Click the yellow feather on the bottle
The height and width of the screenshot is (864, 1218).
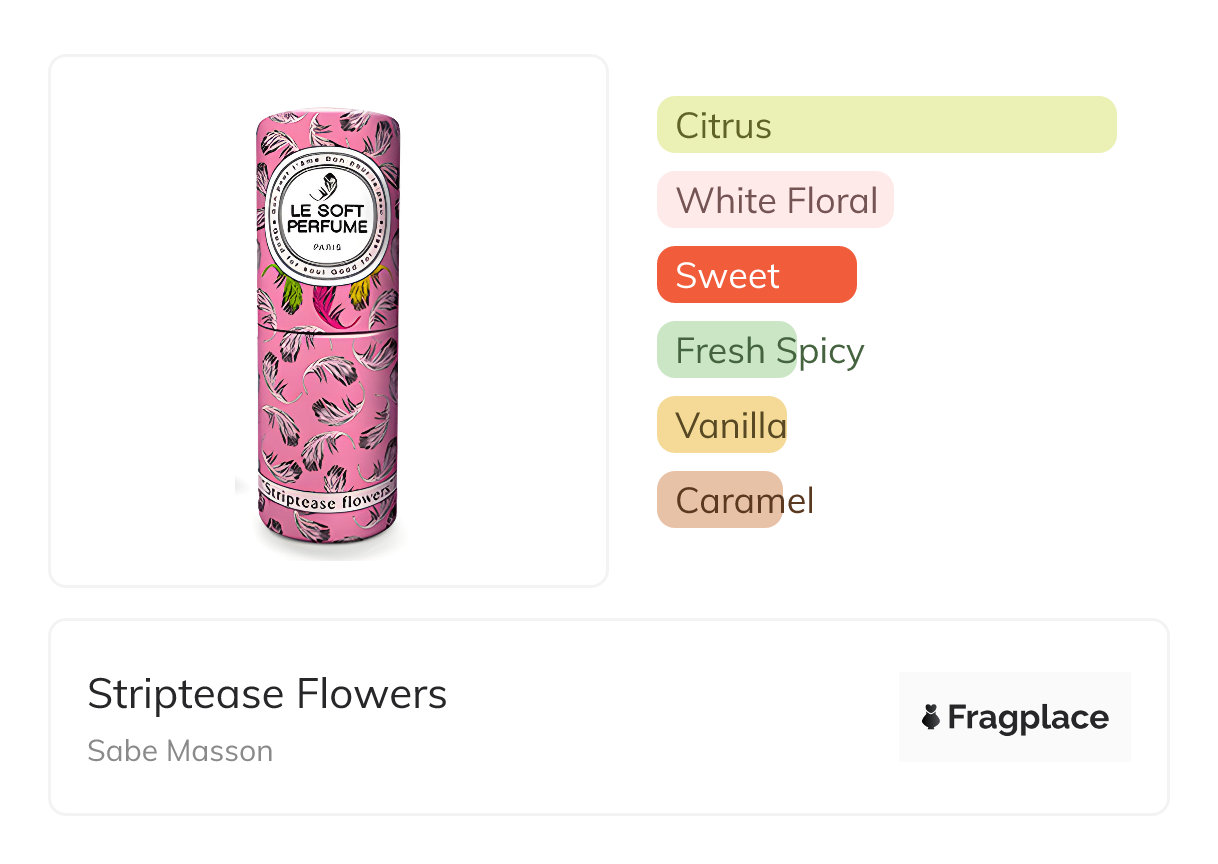pyautogui.click(x=369, y=287)
